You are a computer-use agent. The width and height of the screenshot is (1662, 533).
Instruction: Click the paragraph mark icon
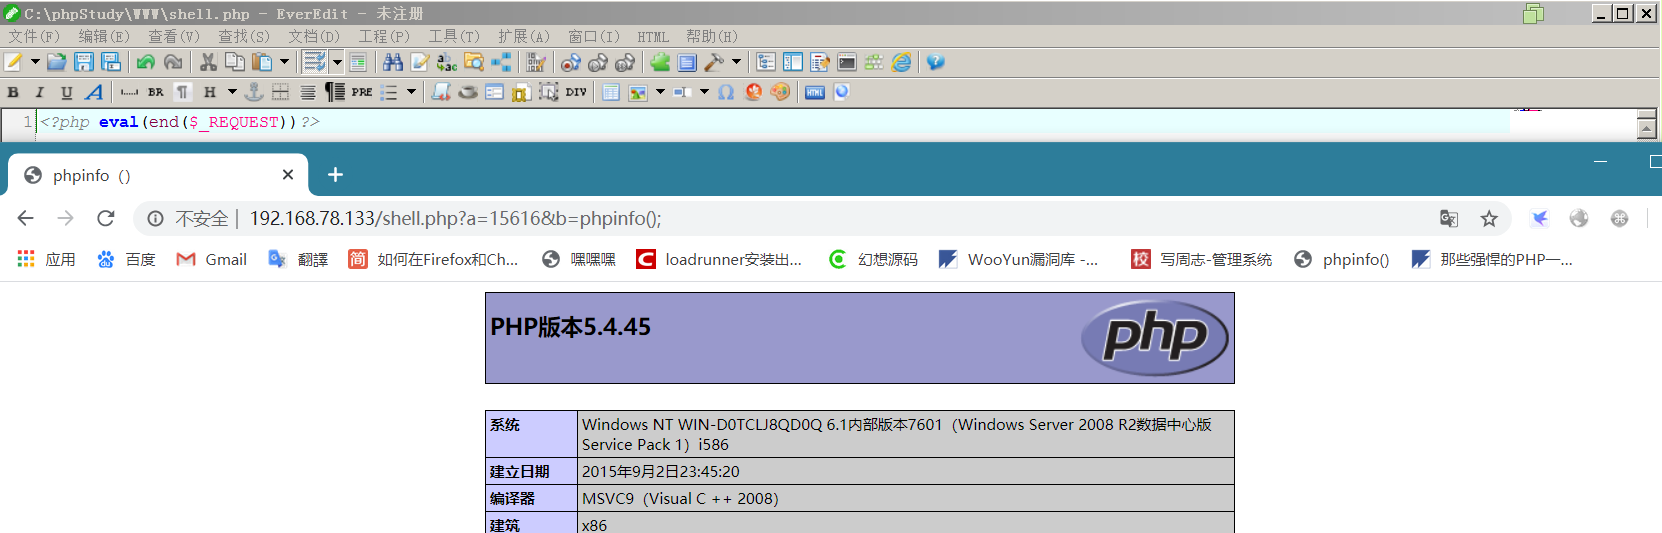[183, 92]
